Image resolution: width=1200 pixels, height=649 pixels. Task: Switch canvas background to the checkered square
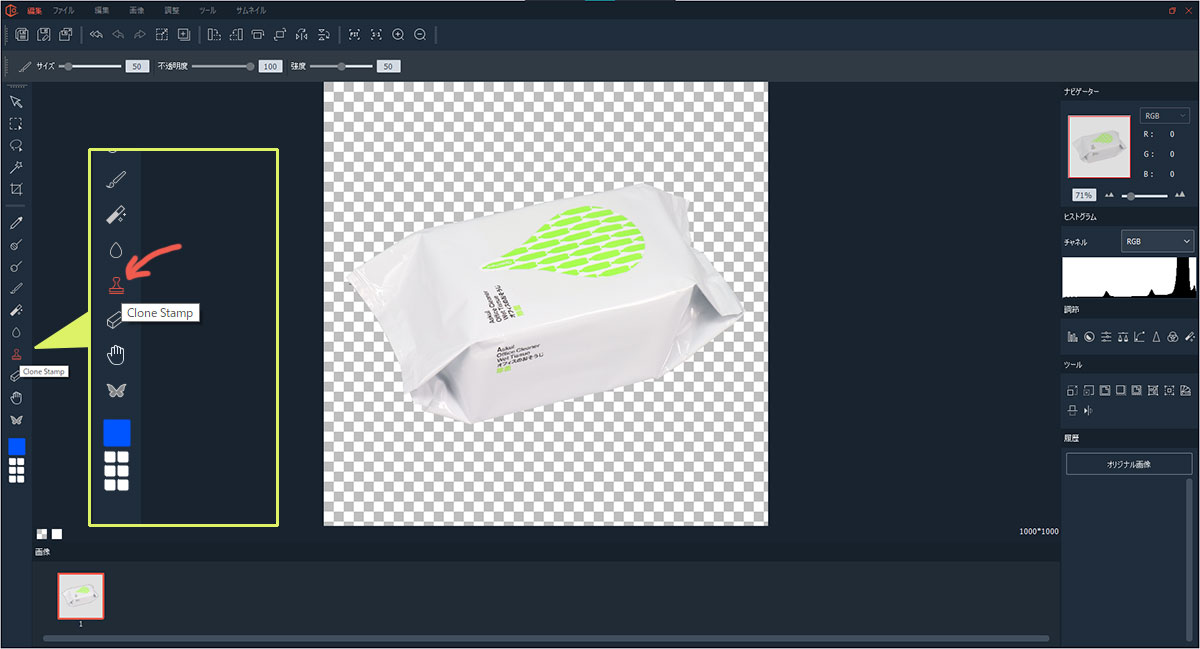pyautogui.click(x=42, y=534)
